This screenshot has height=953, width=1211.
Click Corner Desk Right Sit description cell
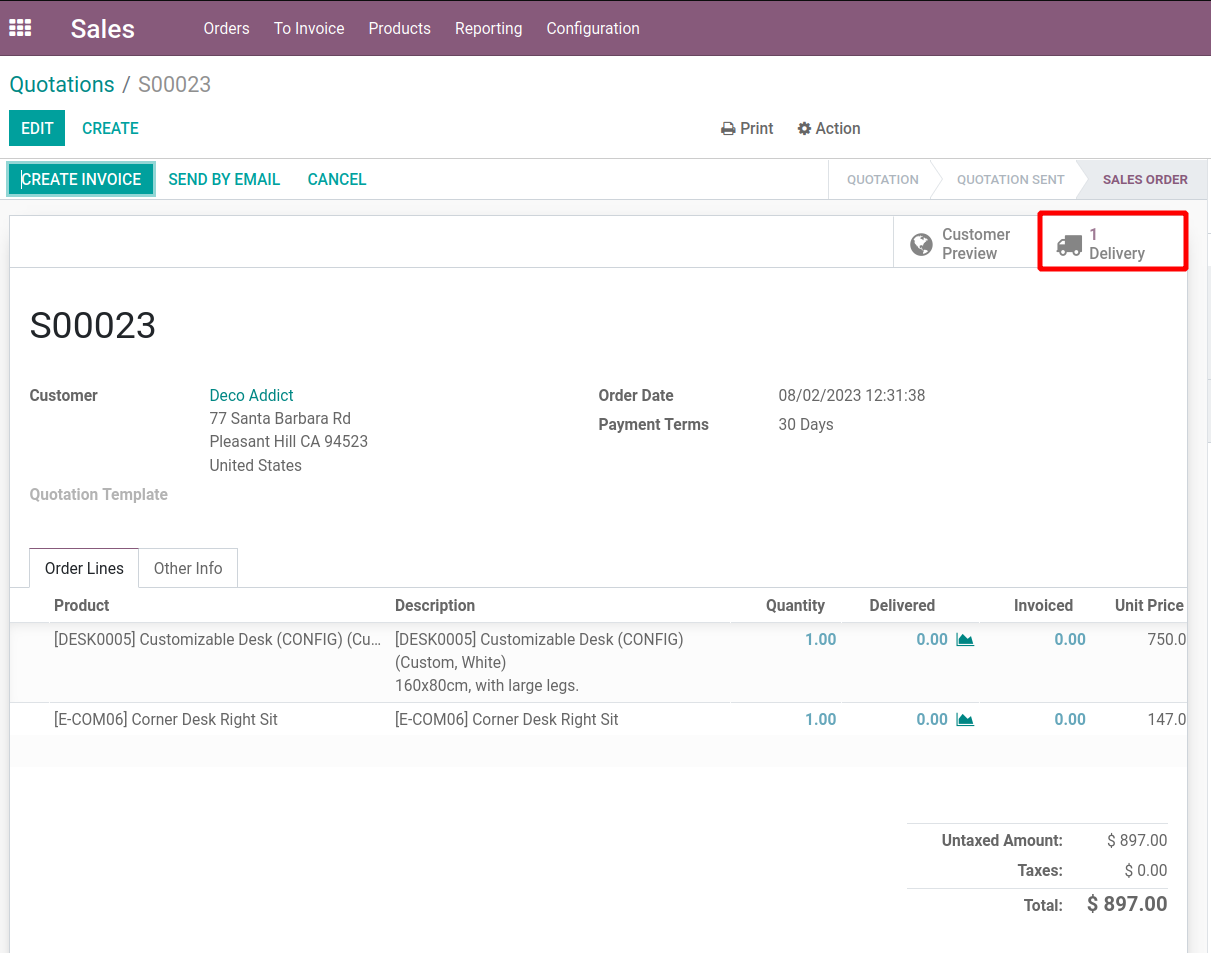(507, 719)
